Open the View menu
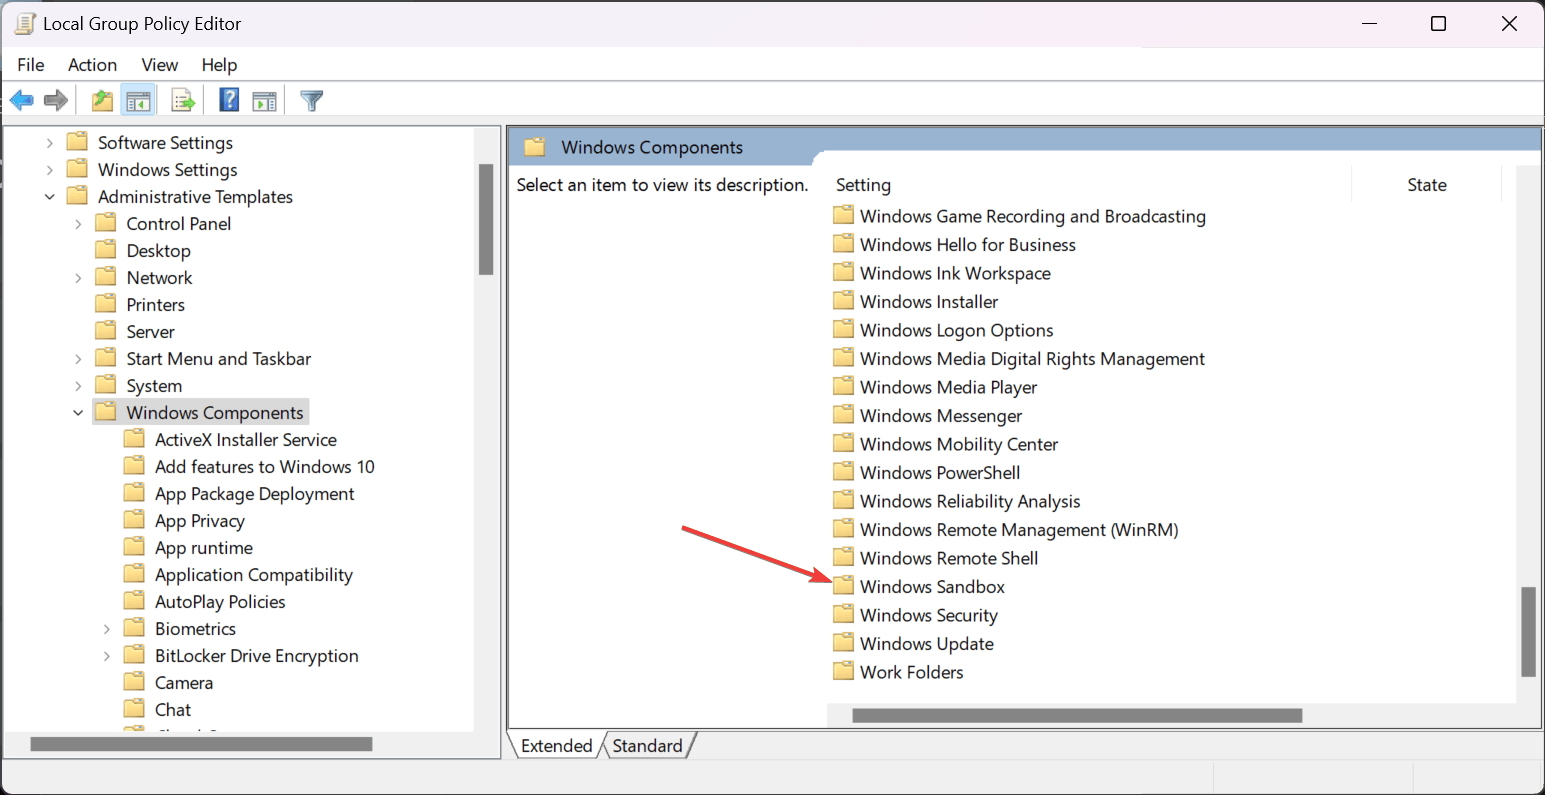This screenshot has width=1545, height=795. coord(159,65)
